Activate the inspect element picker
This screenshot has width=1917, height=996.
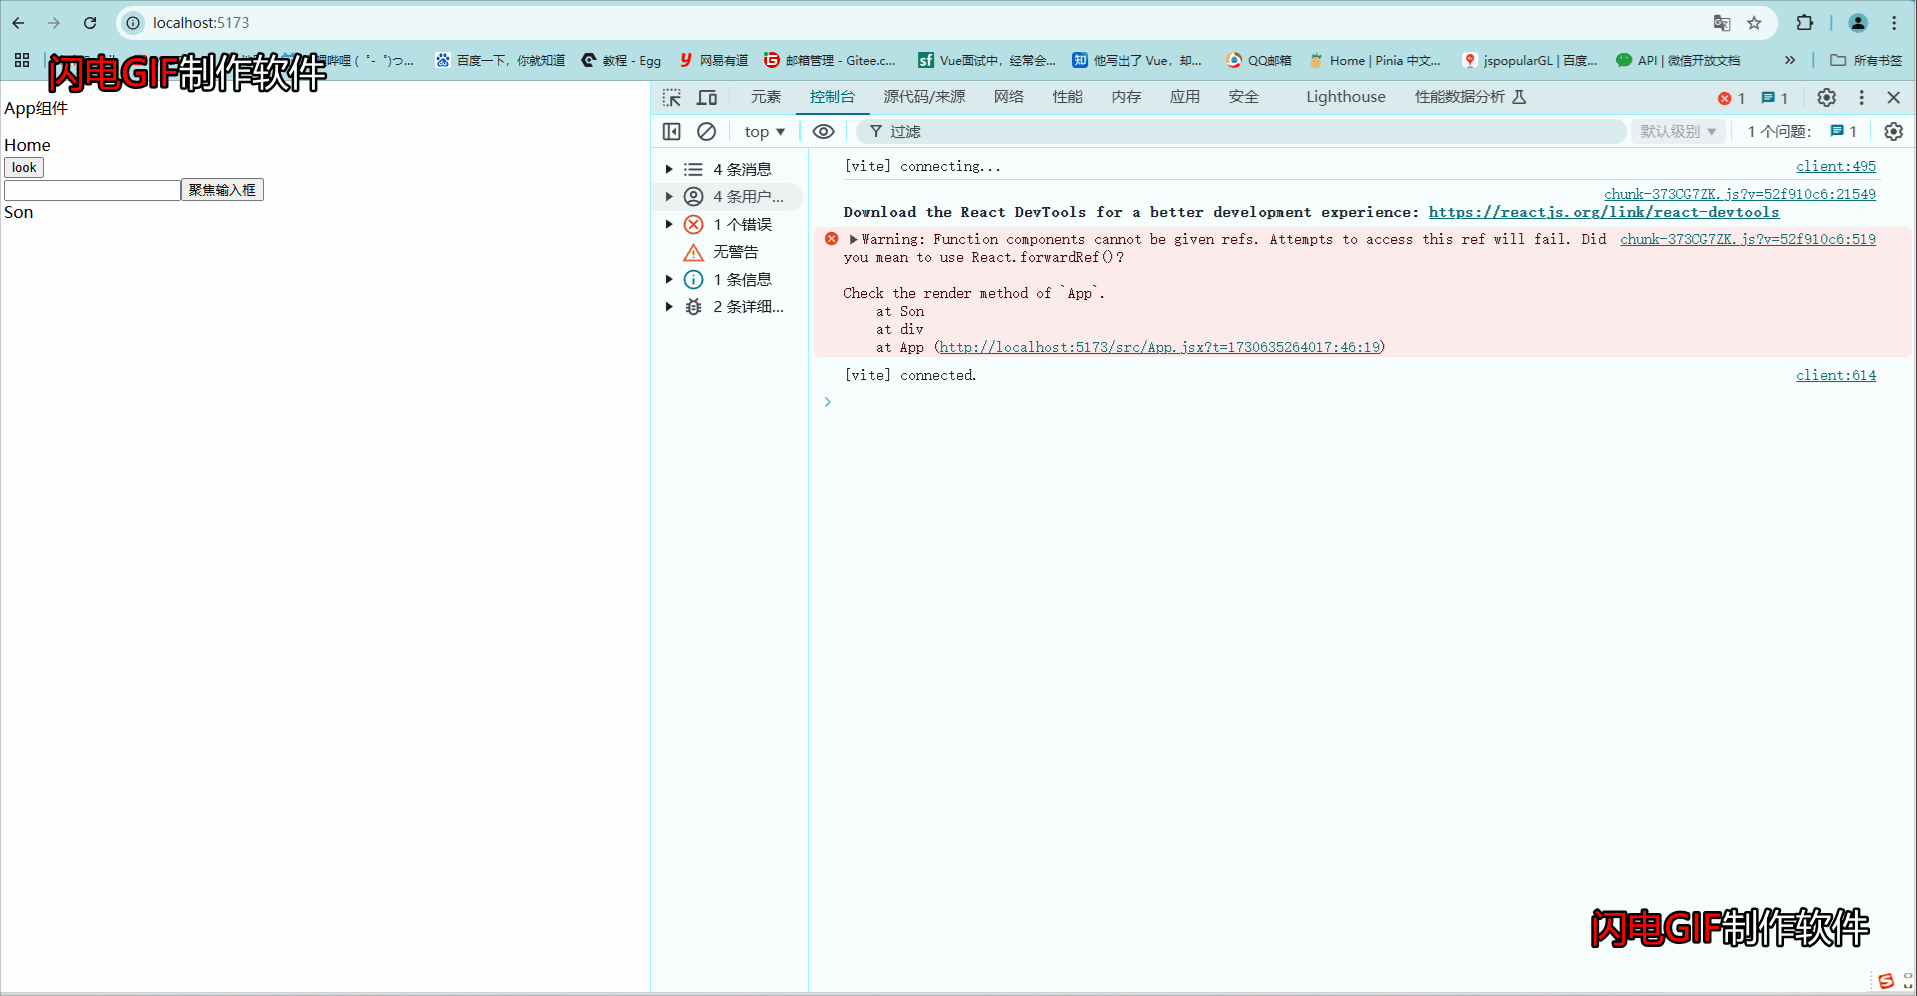[x=672, y=97]
